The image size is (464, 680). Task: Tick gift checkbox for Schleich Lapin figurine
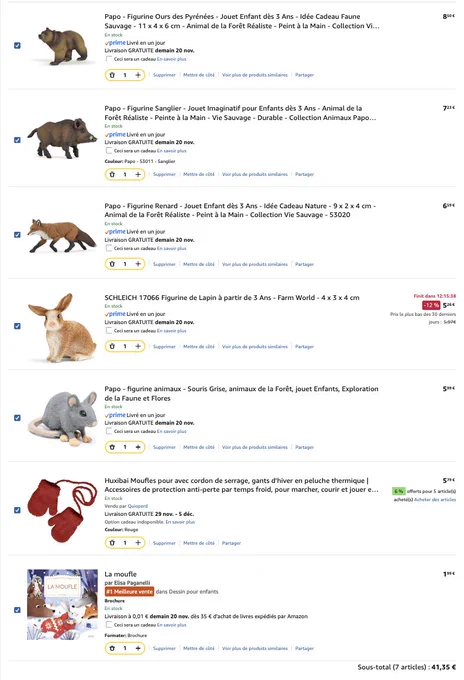[109, 330]
